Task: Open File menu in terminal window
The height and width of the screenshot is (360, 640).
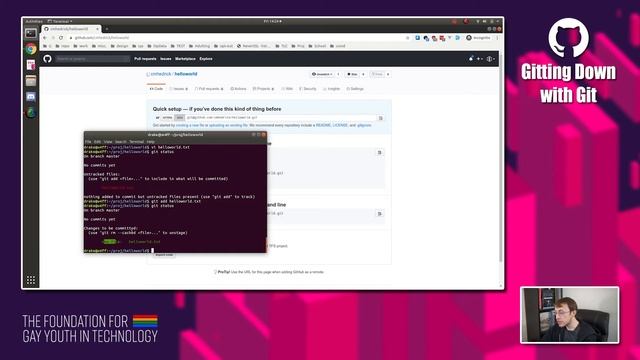Action: 88,142
